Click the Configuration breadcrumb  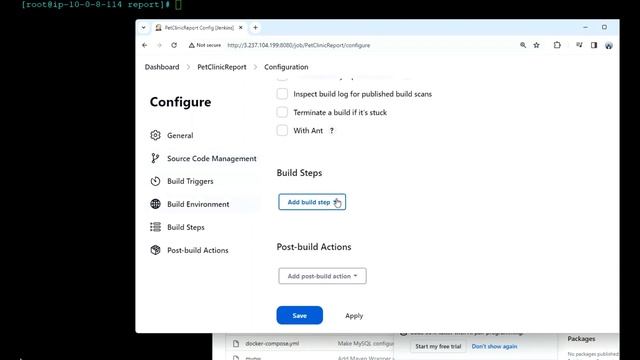286,67
